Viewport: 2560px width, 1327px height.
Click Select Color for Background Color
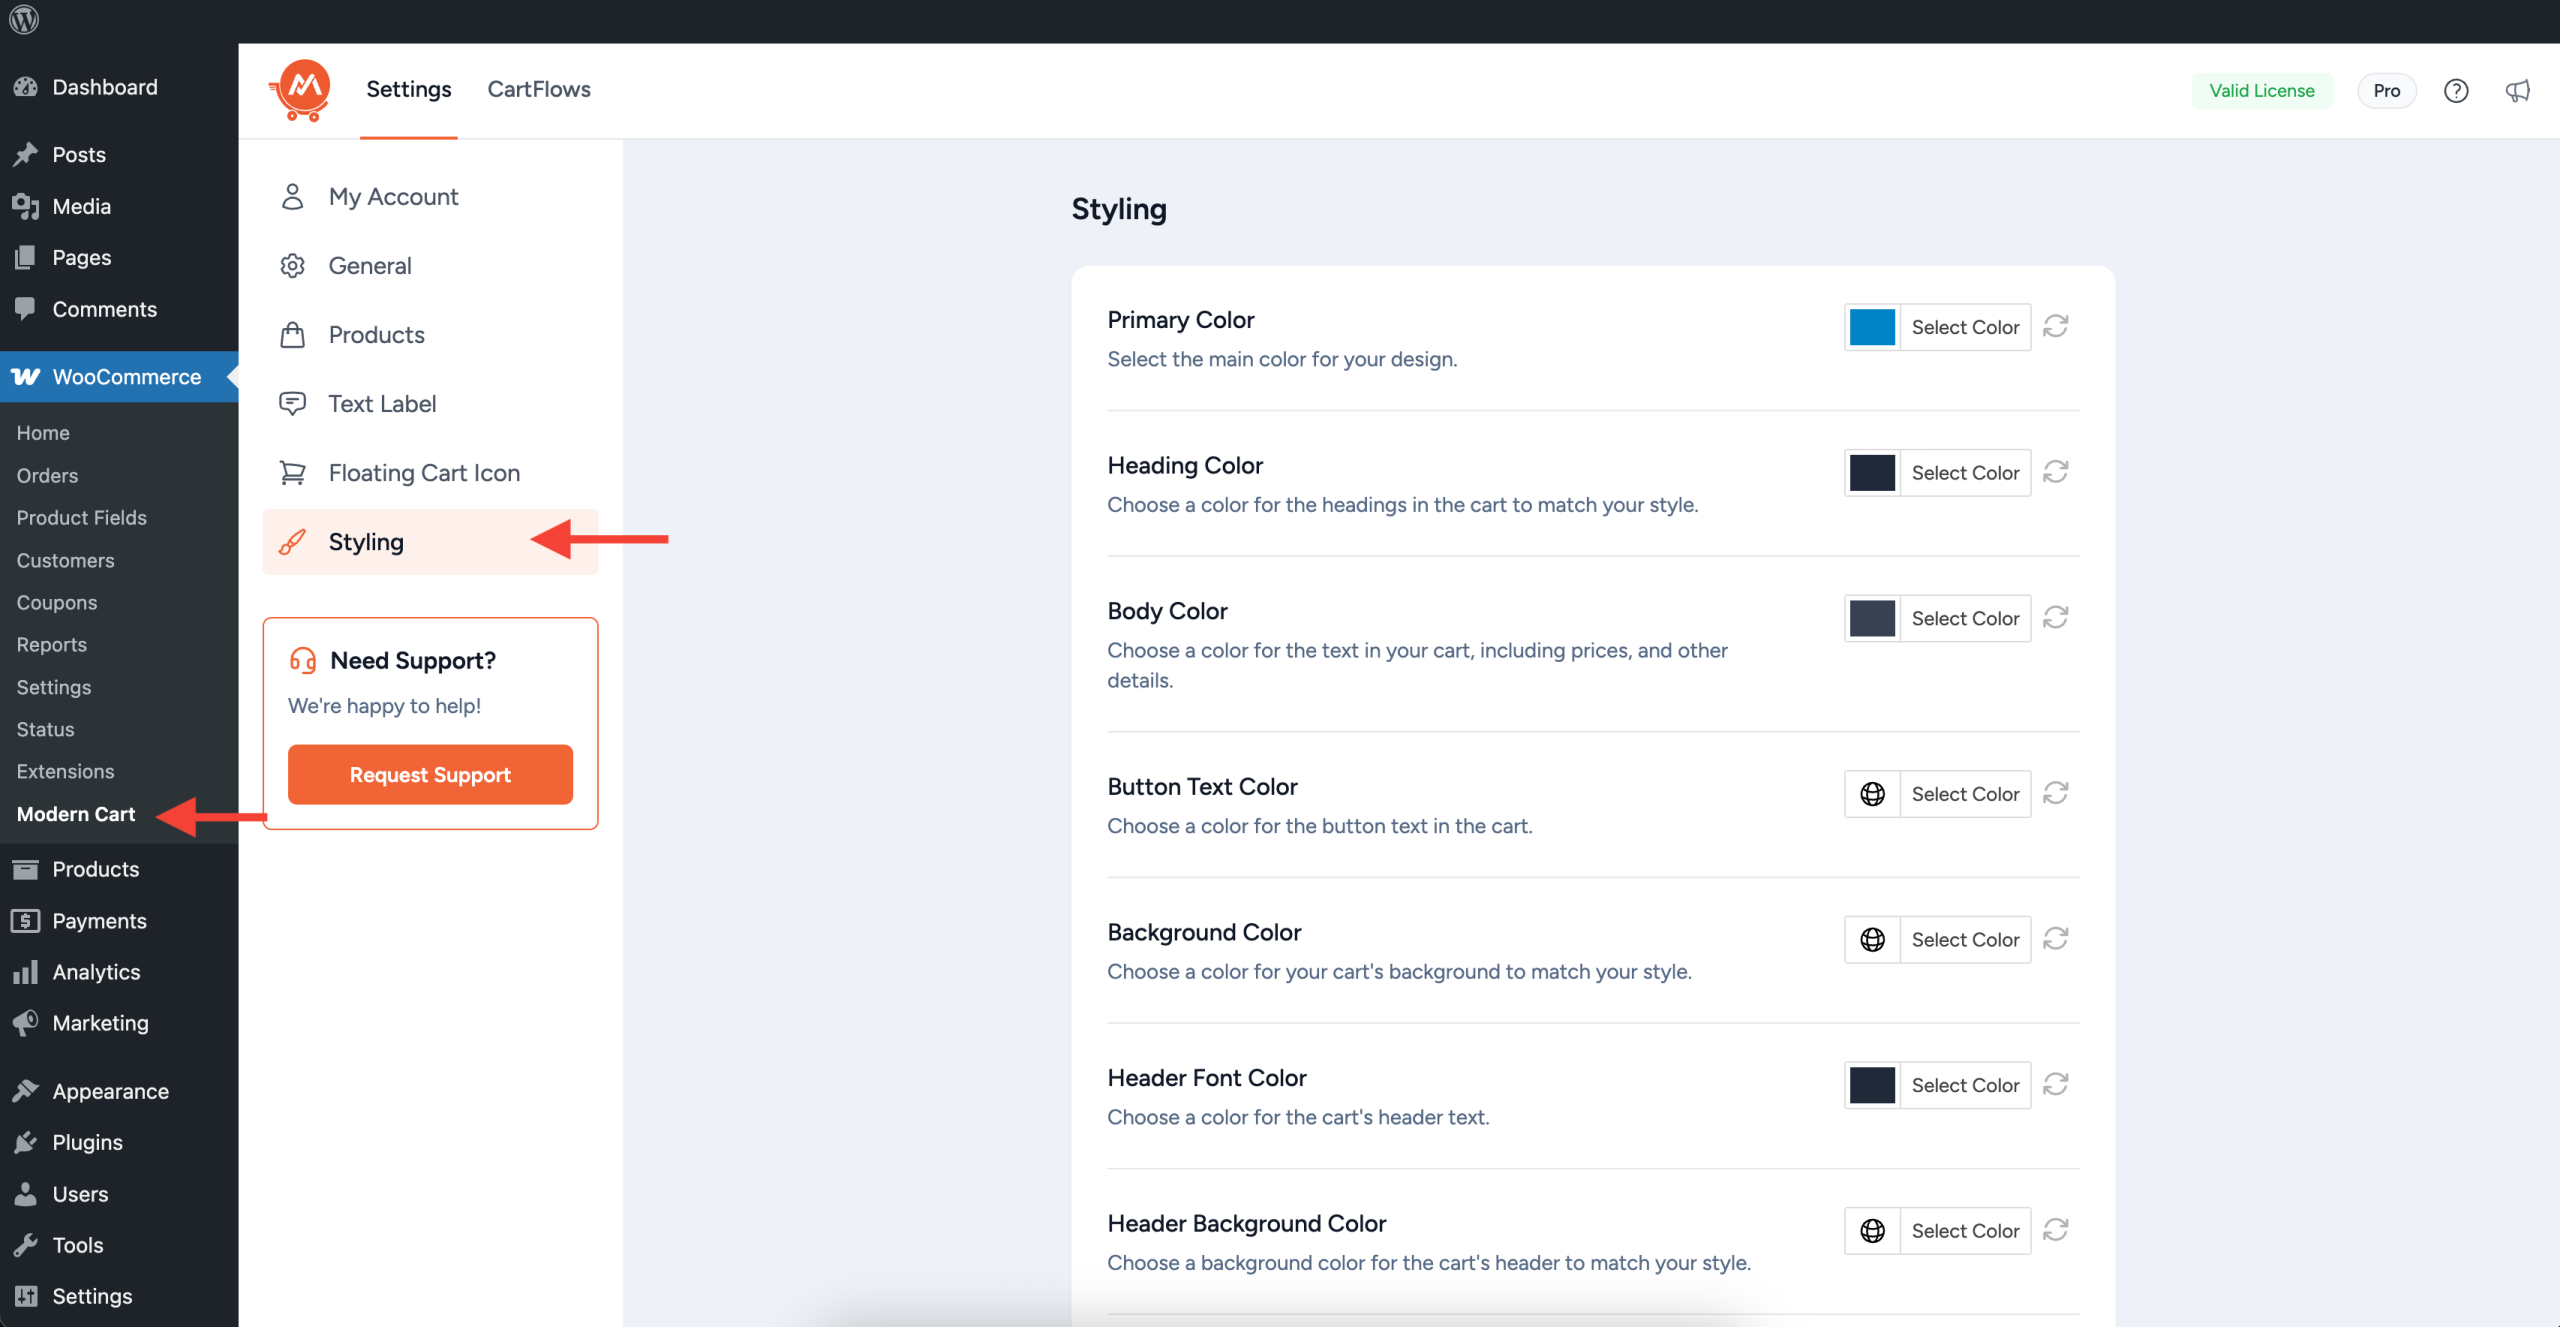coord(1965,939)
